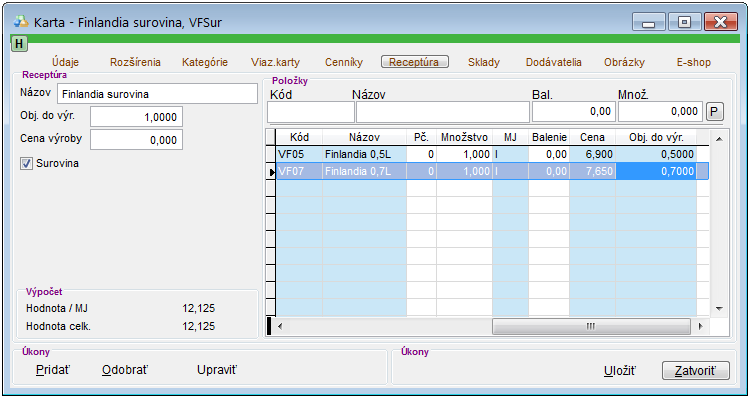Click Odobrať to remove item
This screenshot has width=750, height=398.
coord(125,370)
